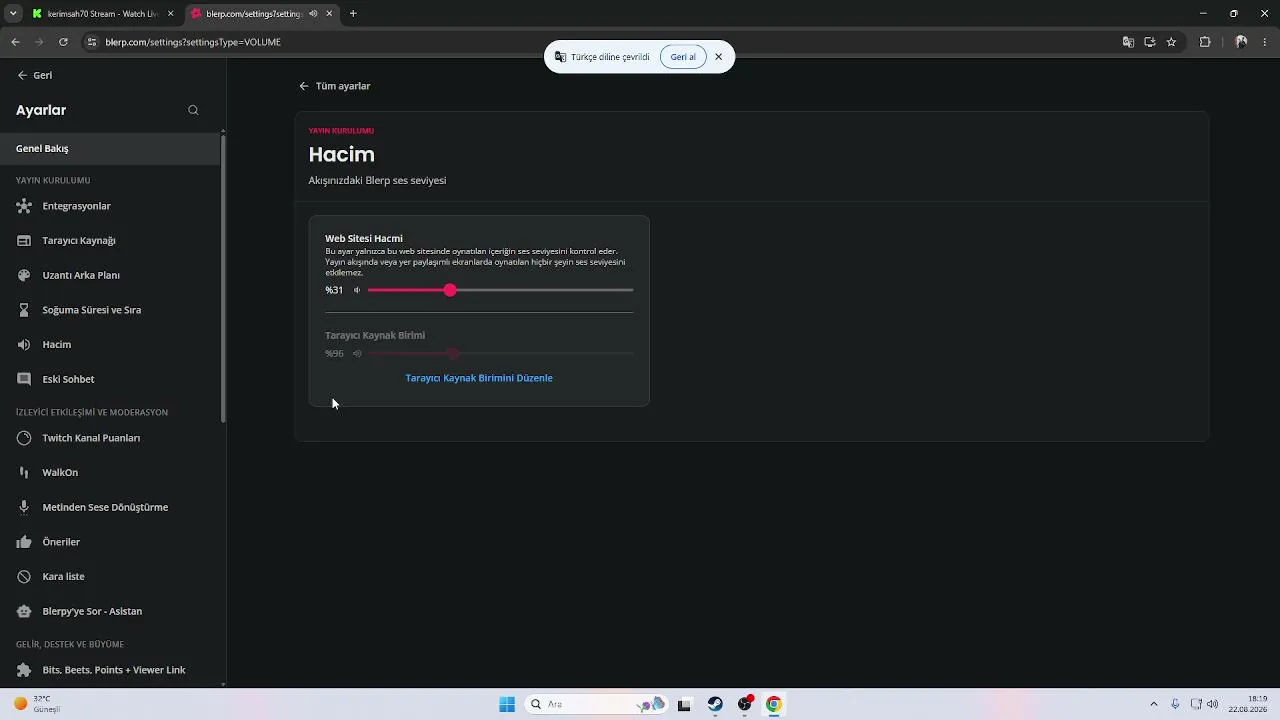Click the Tarayıcı Kaynağı sidebar icon
This screenshot has height=720, width=1280.
point(24,241)
